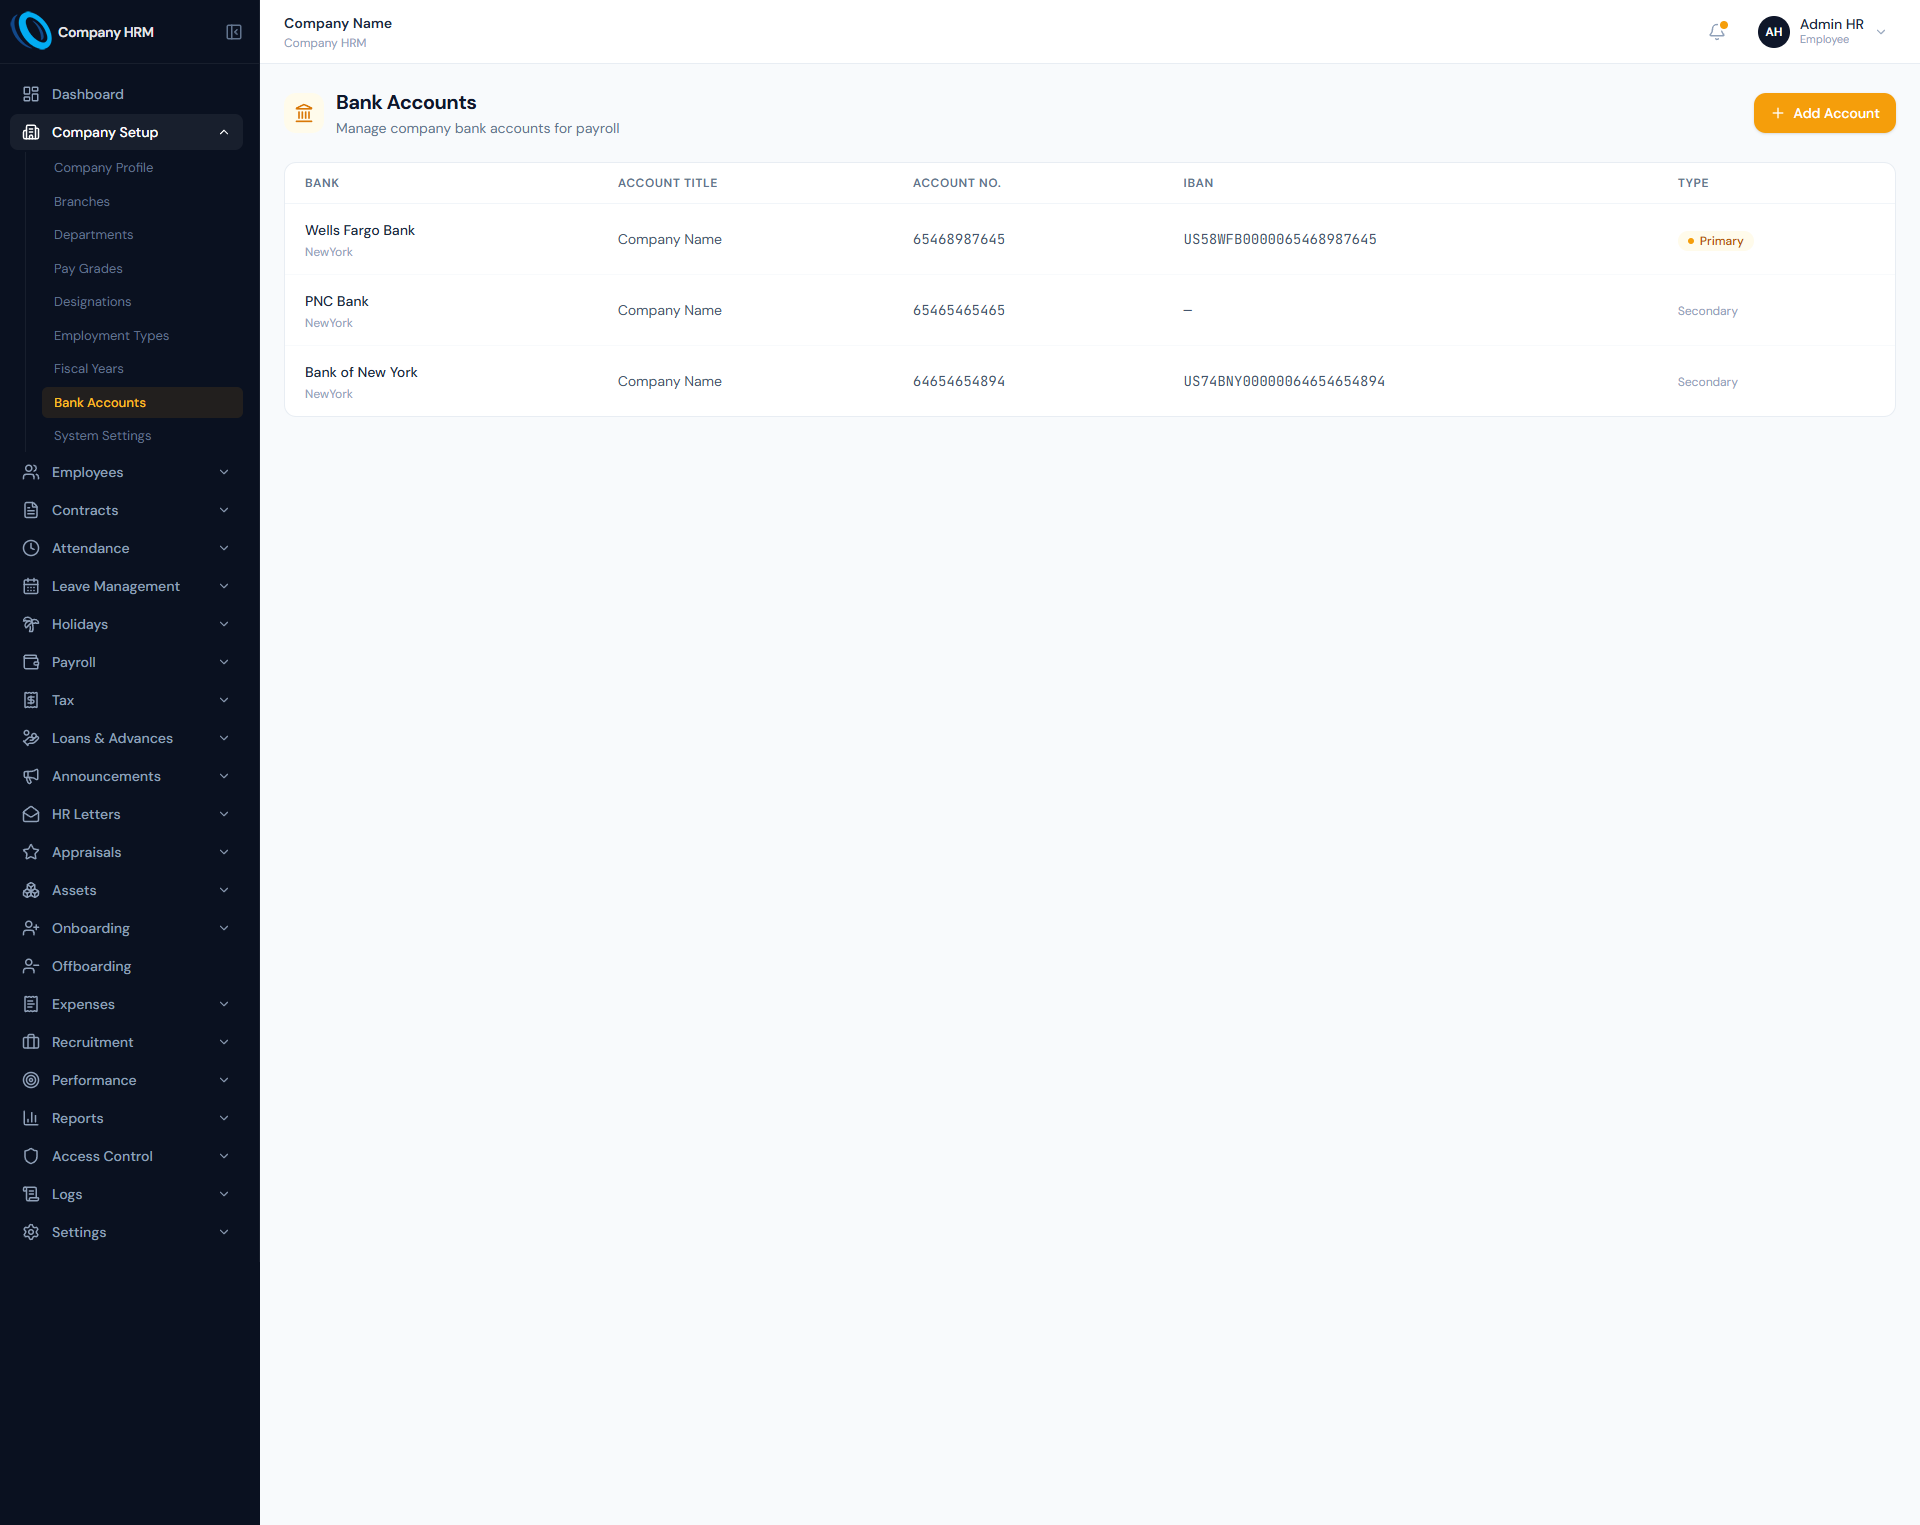
Task: Click the Add Account button
Action: [1824, 113]
